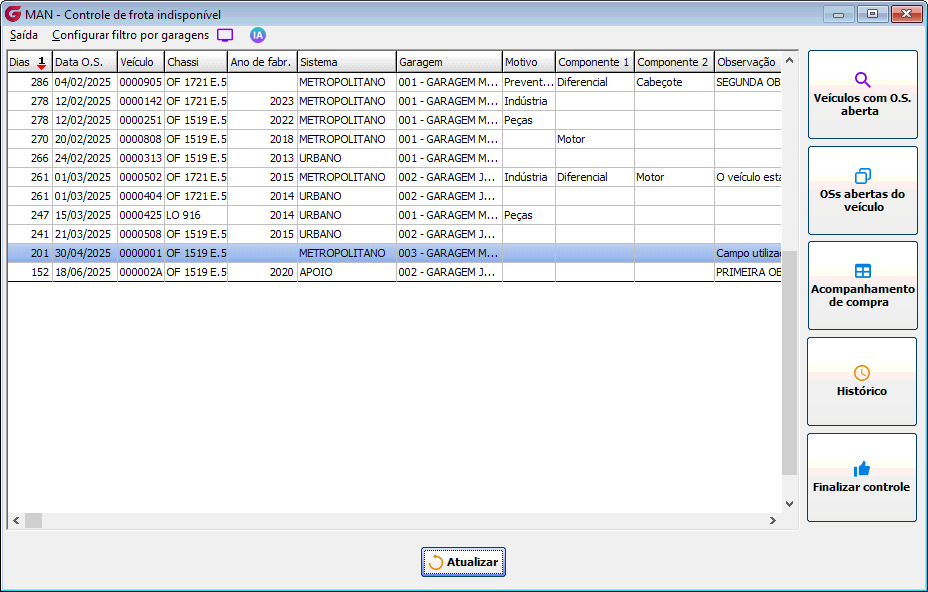Sort by the Veículo column header

tap(141, 62)
